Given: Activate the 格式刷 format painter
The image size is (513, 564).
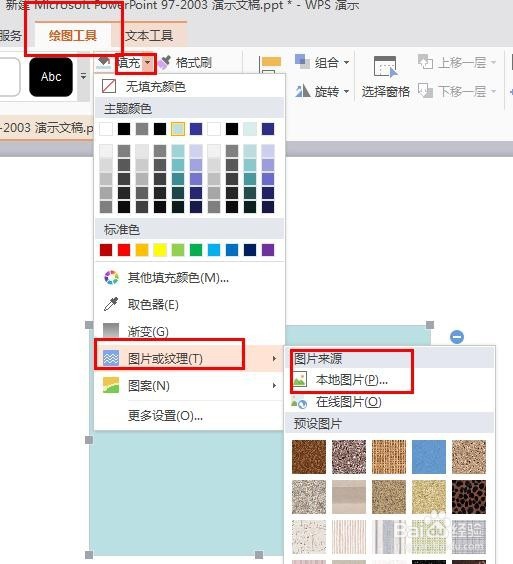Looking at the screenshot, I should coord(185,63).
